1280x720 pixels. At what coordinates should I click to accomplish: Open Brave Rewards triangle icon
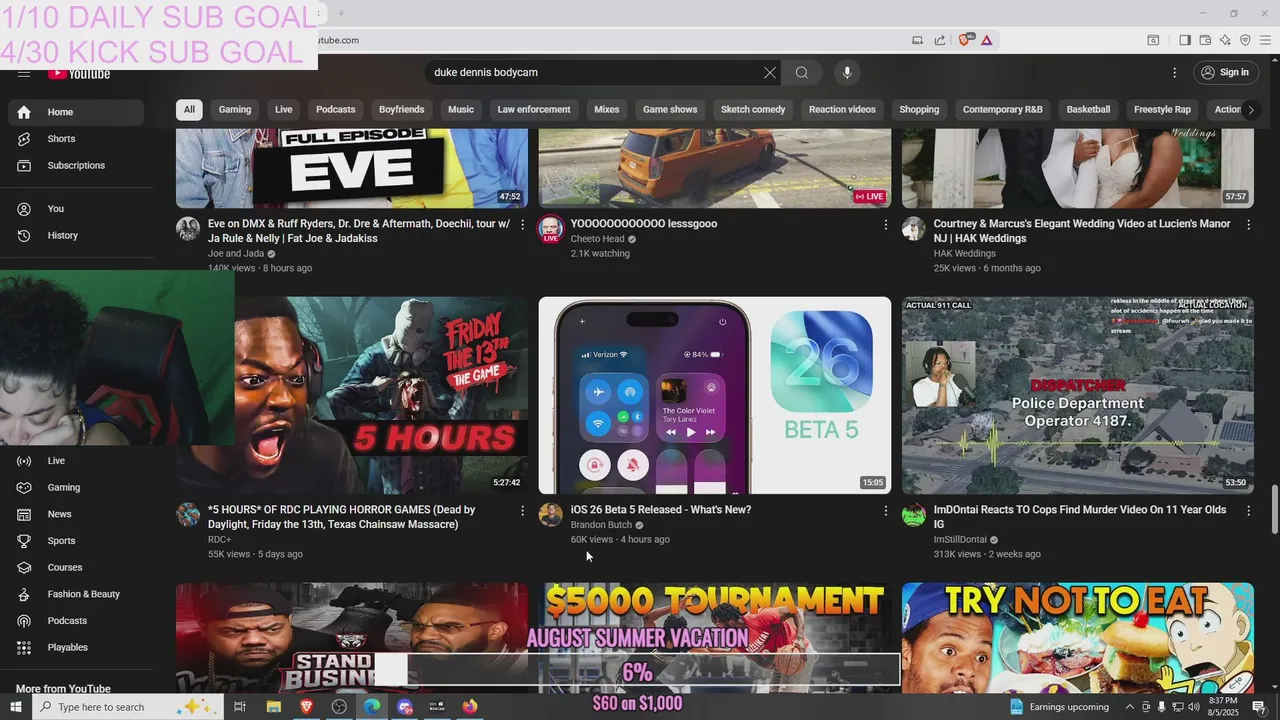(x=986, y=40)
